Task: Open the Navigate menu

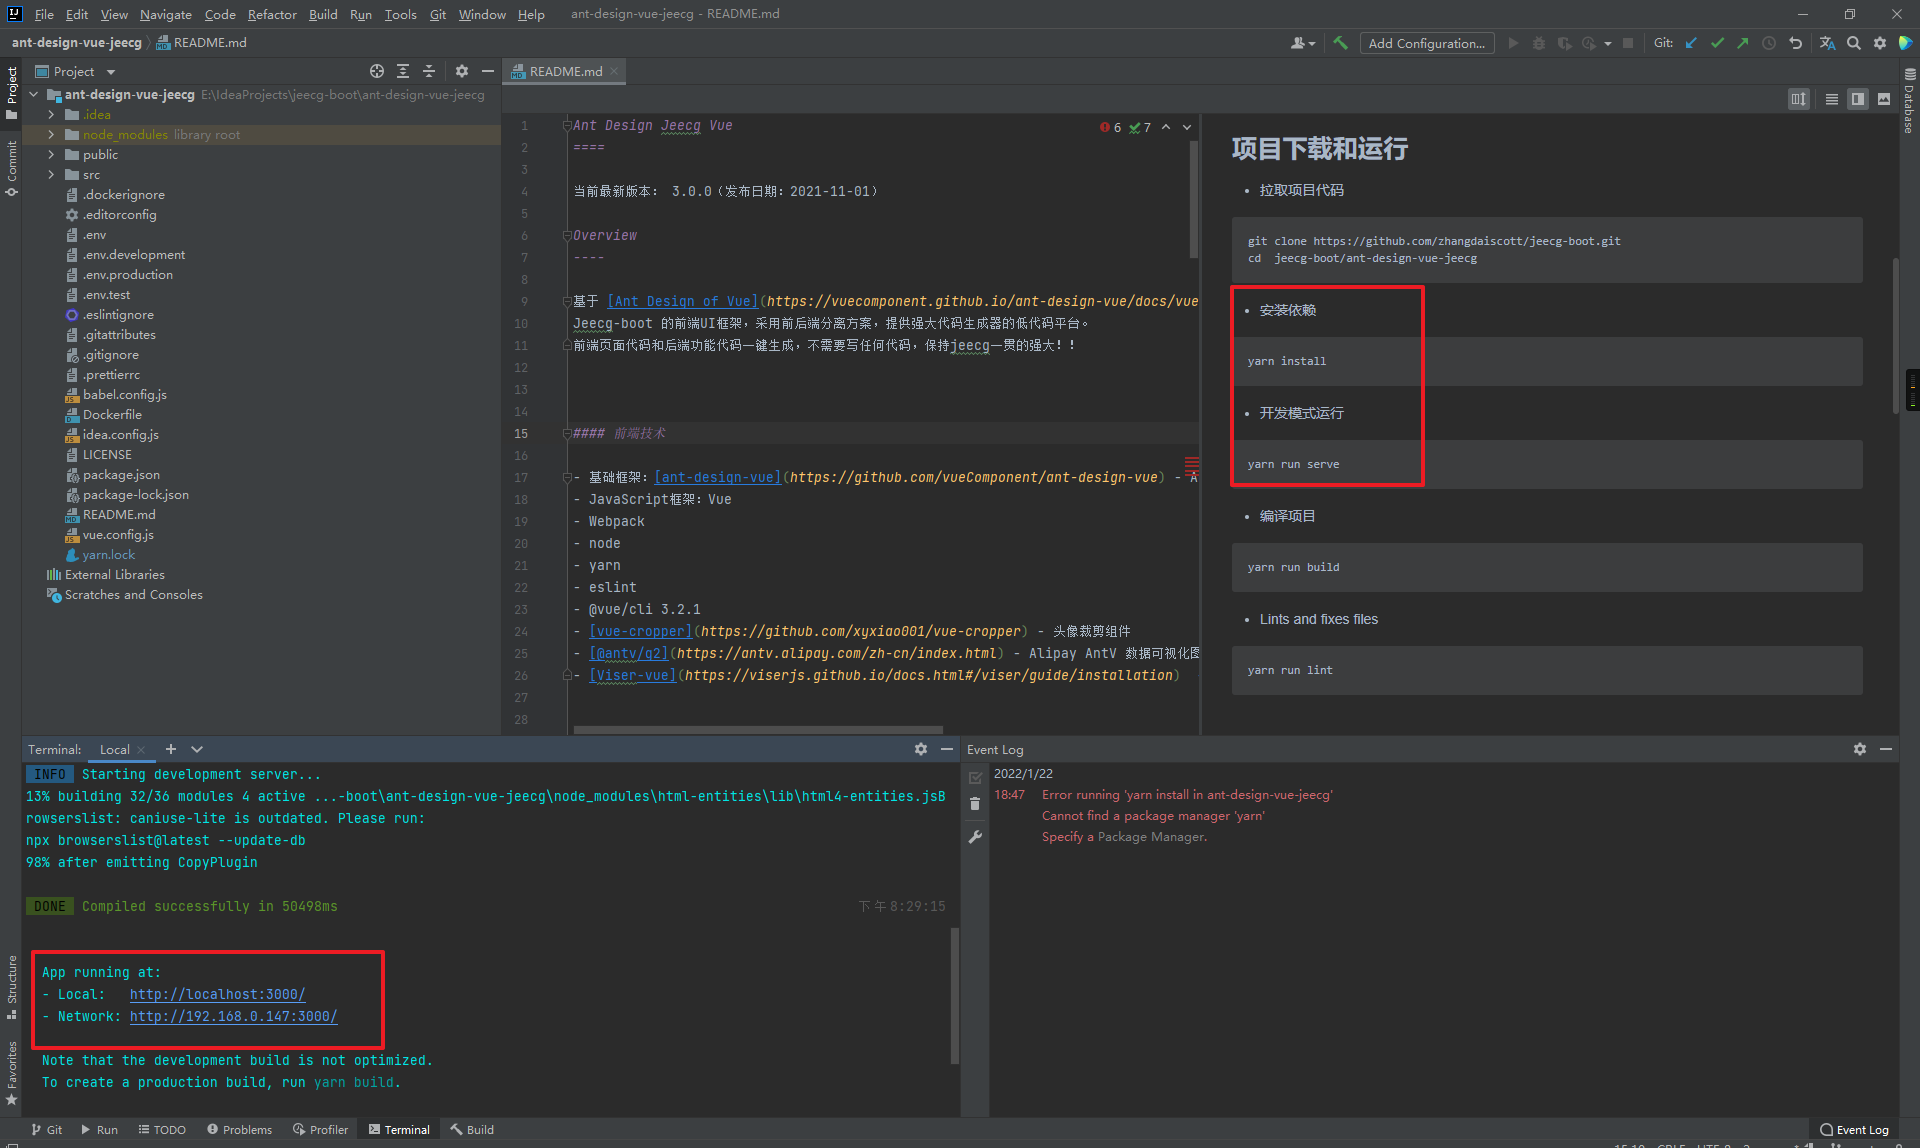Action: click(165, 14)
